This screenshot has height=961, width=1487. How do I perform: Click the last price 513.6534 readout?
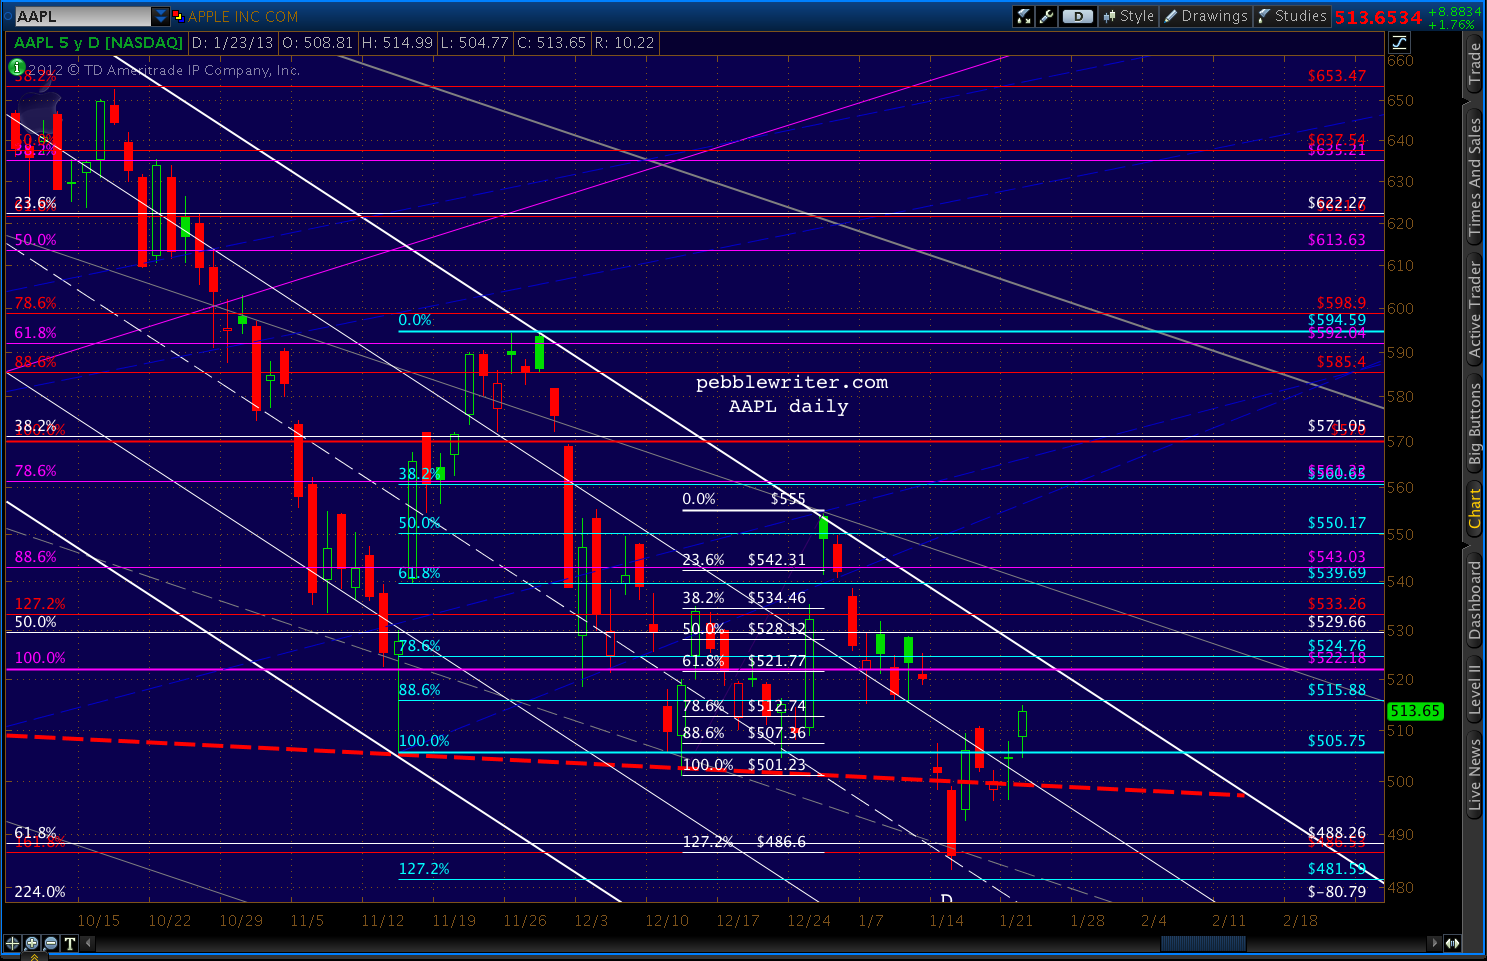1377,17
